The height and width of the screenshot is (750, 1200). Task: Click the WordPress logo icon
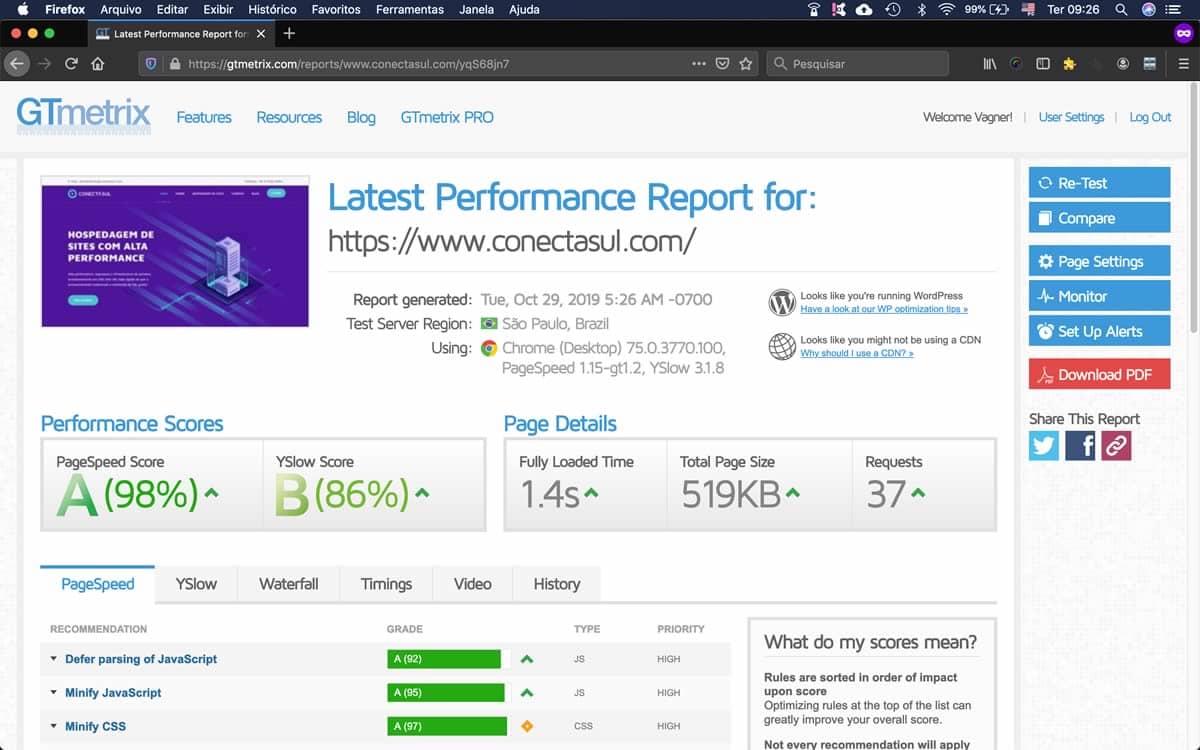coord(782,302)
